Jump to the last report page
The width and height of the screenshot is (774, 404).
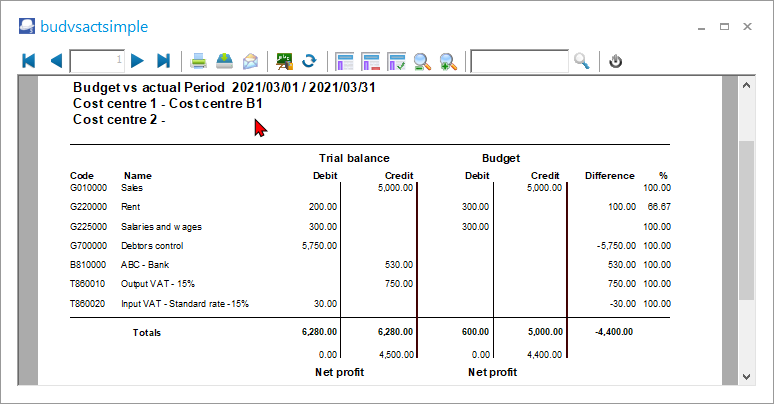point(164,61)
